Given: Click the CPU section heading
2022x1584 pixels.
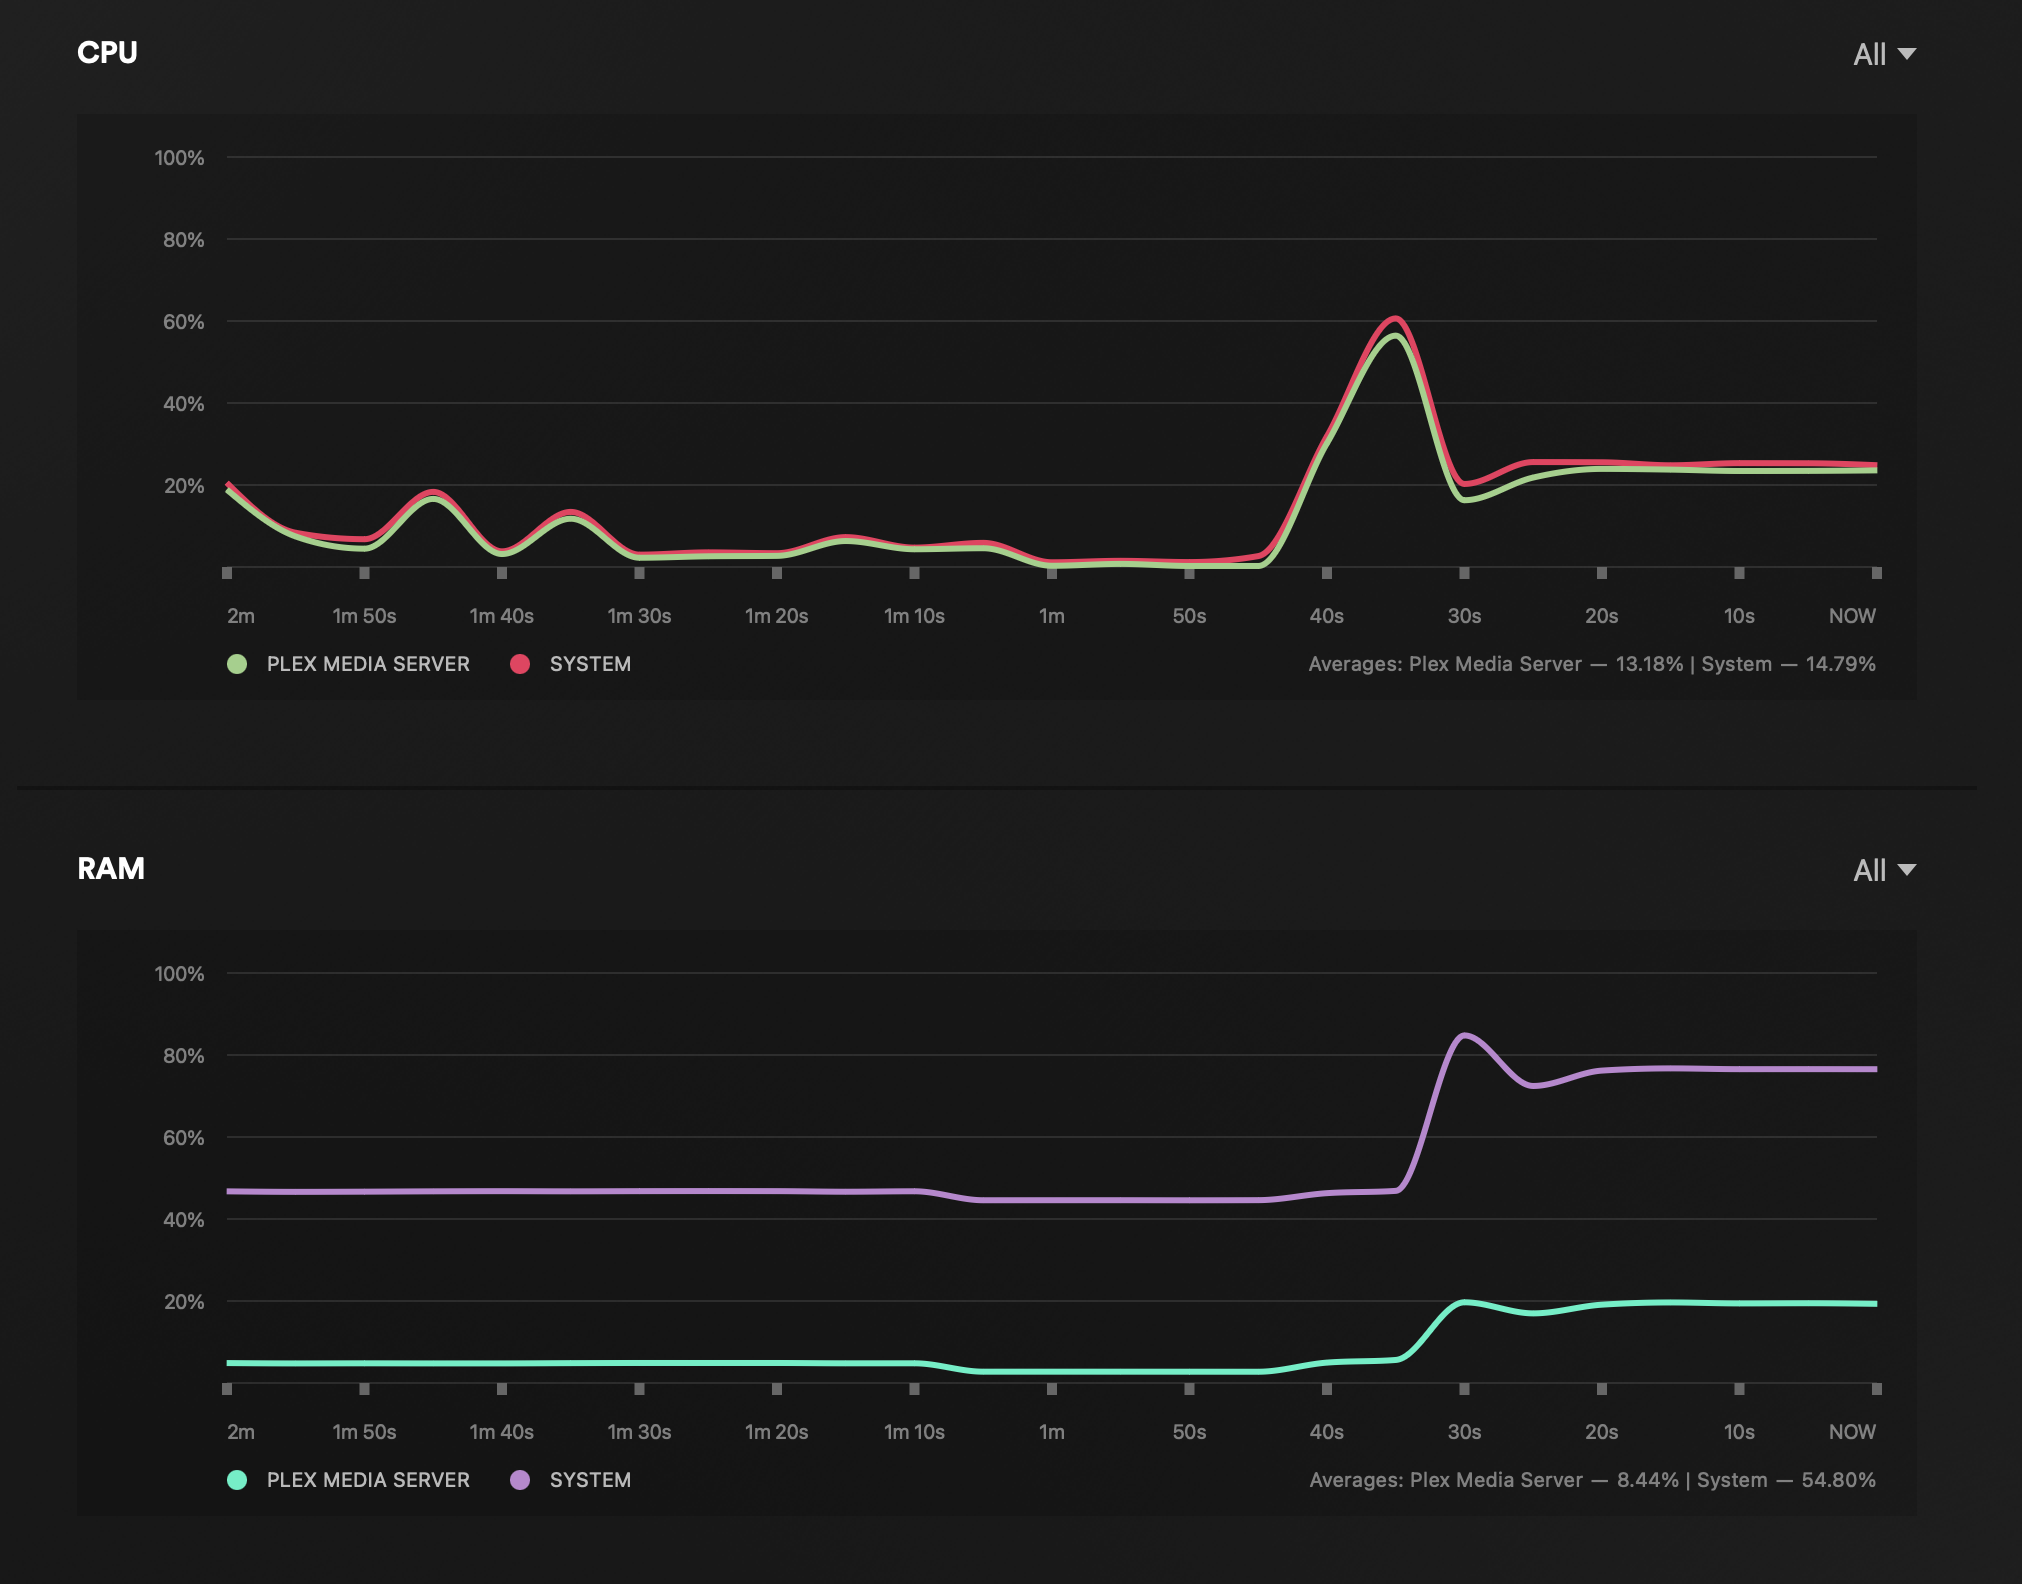Looking at the screenshot, I should click(107, 52).
